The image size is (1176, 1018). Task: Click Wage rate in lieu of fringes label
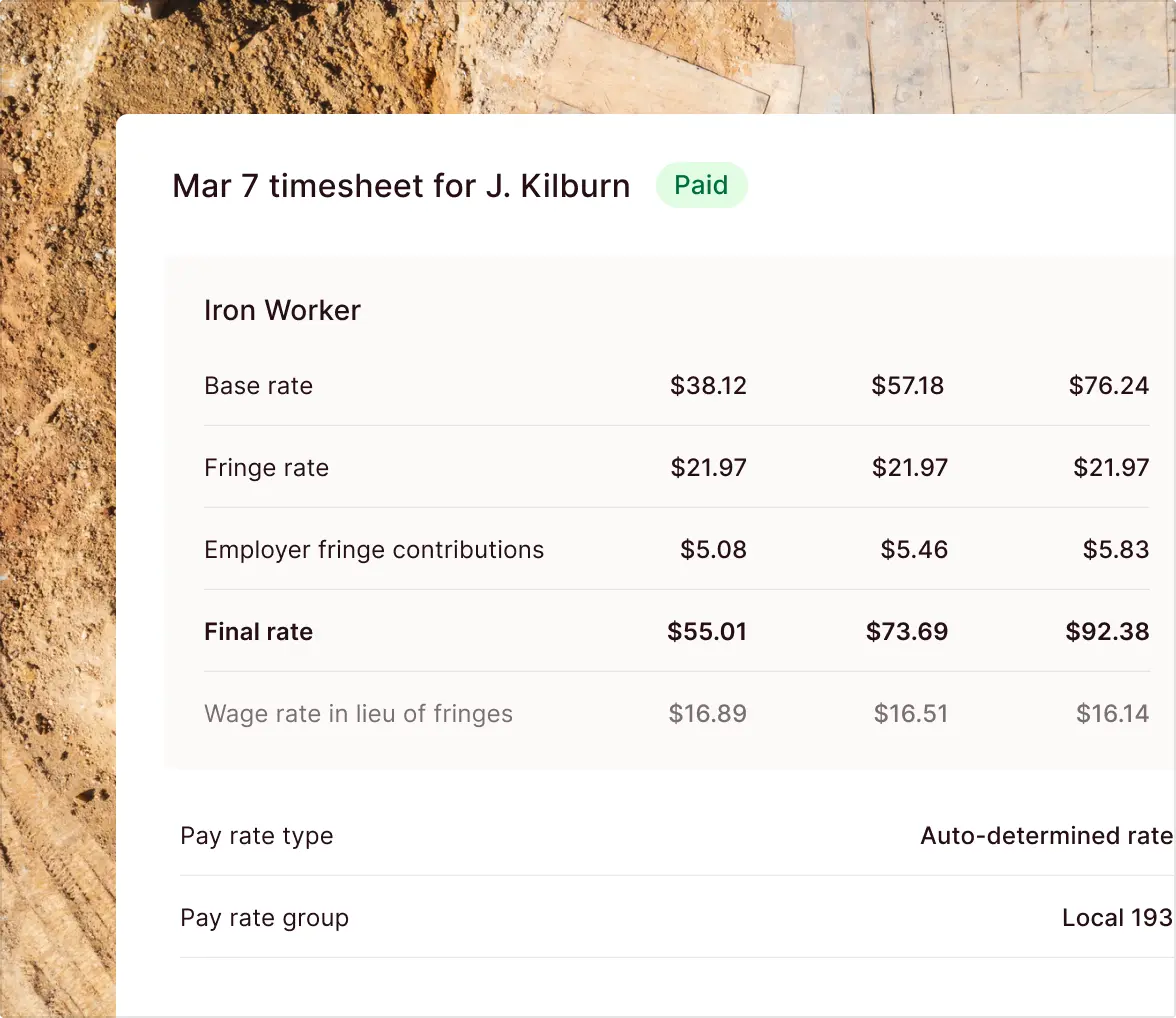(358, 713)
